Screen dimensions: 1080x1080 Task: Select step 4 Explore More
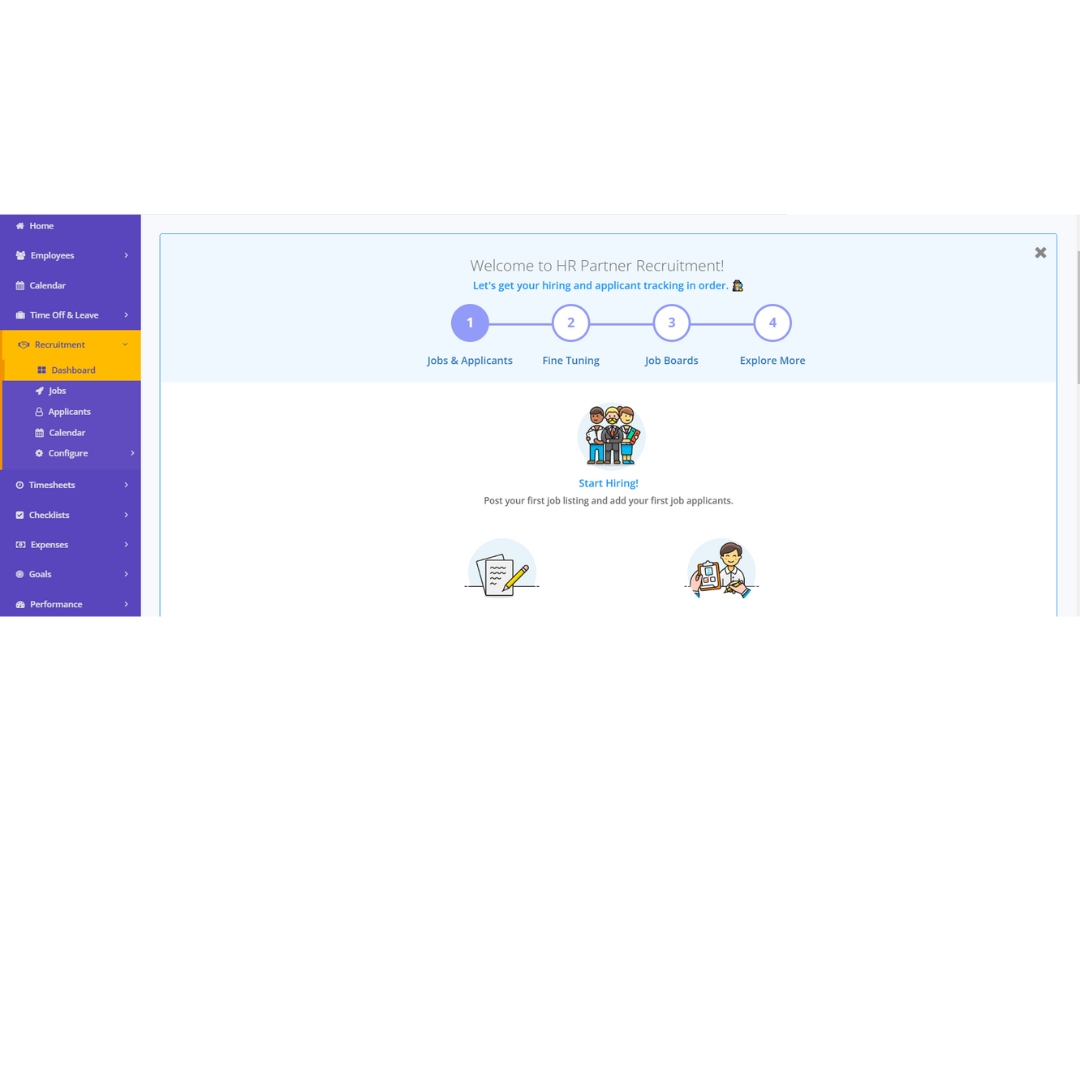772,323
